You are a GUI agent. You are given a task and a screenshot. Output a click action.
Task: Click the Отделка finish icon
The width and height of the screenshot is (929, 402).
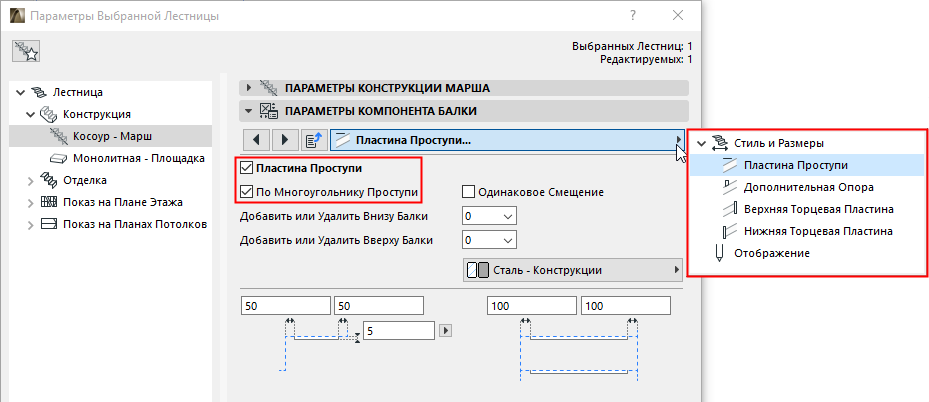49,180
